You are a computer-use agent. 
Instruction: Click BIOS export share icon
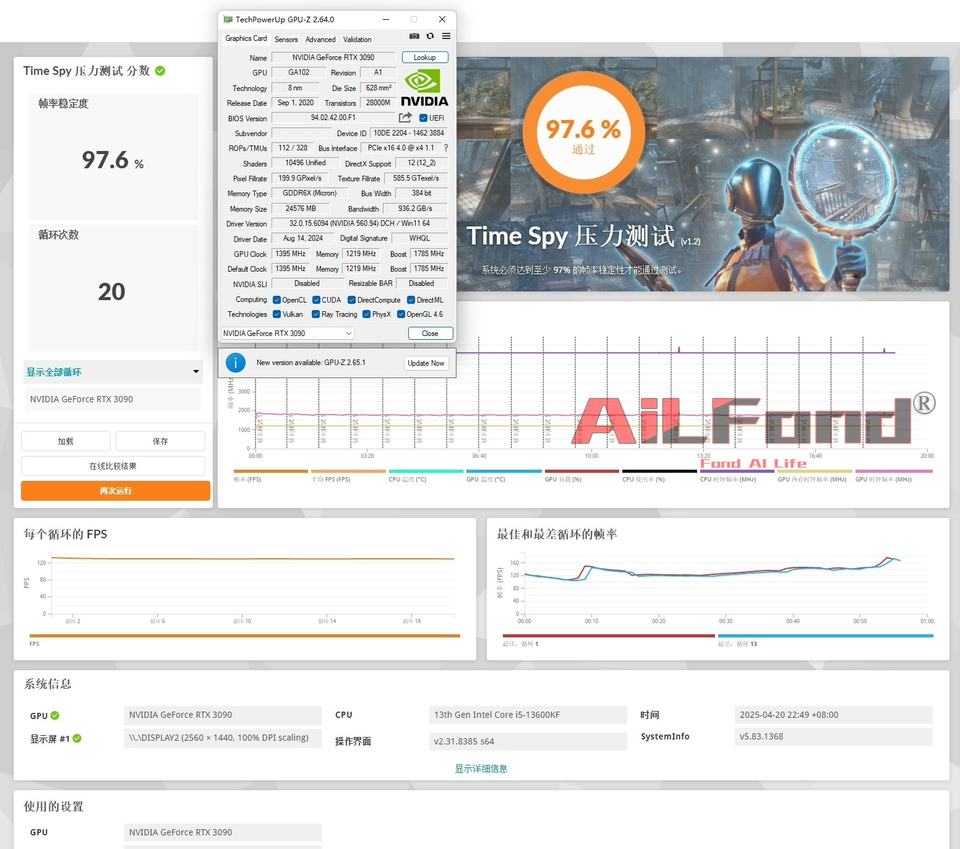405,118
